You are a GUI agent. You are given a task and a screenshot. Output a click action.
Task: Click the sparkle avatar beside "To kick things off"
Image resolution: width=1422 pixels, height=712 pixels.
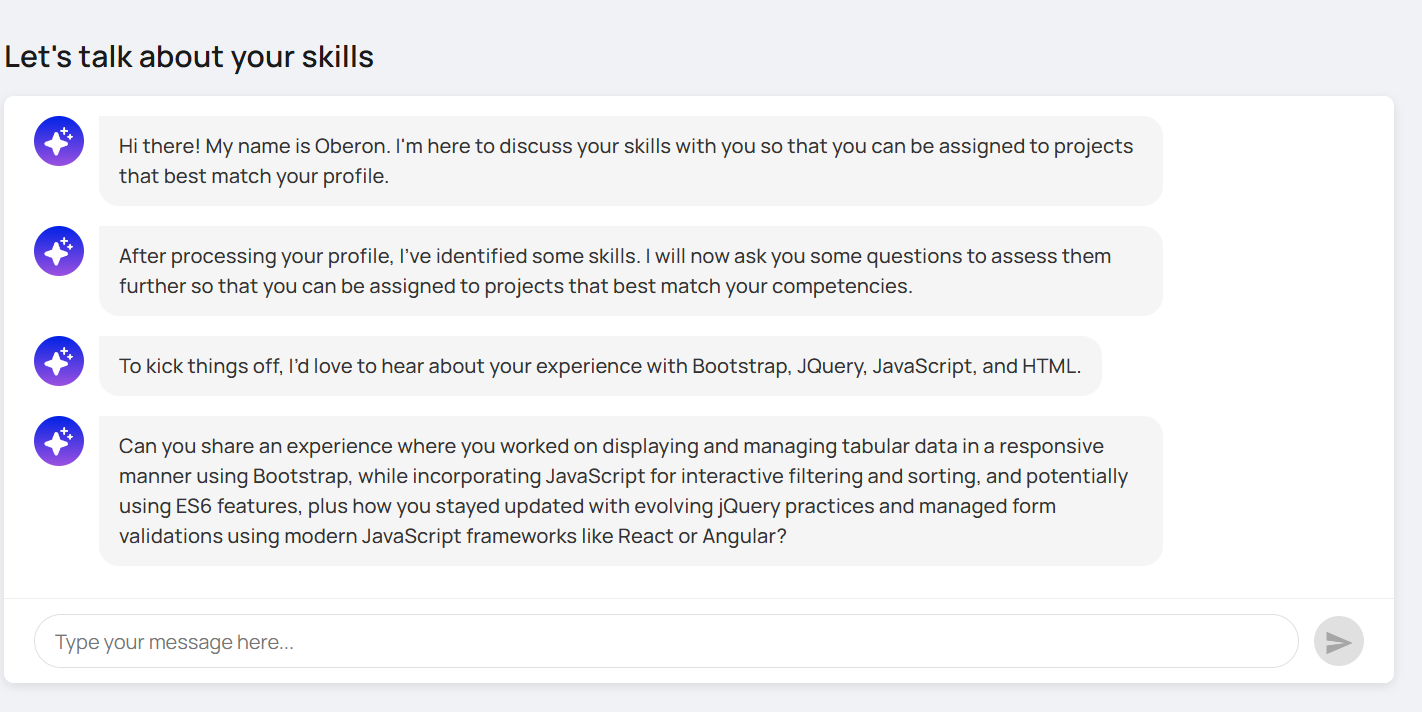click(x=59, y=361)
